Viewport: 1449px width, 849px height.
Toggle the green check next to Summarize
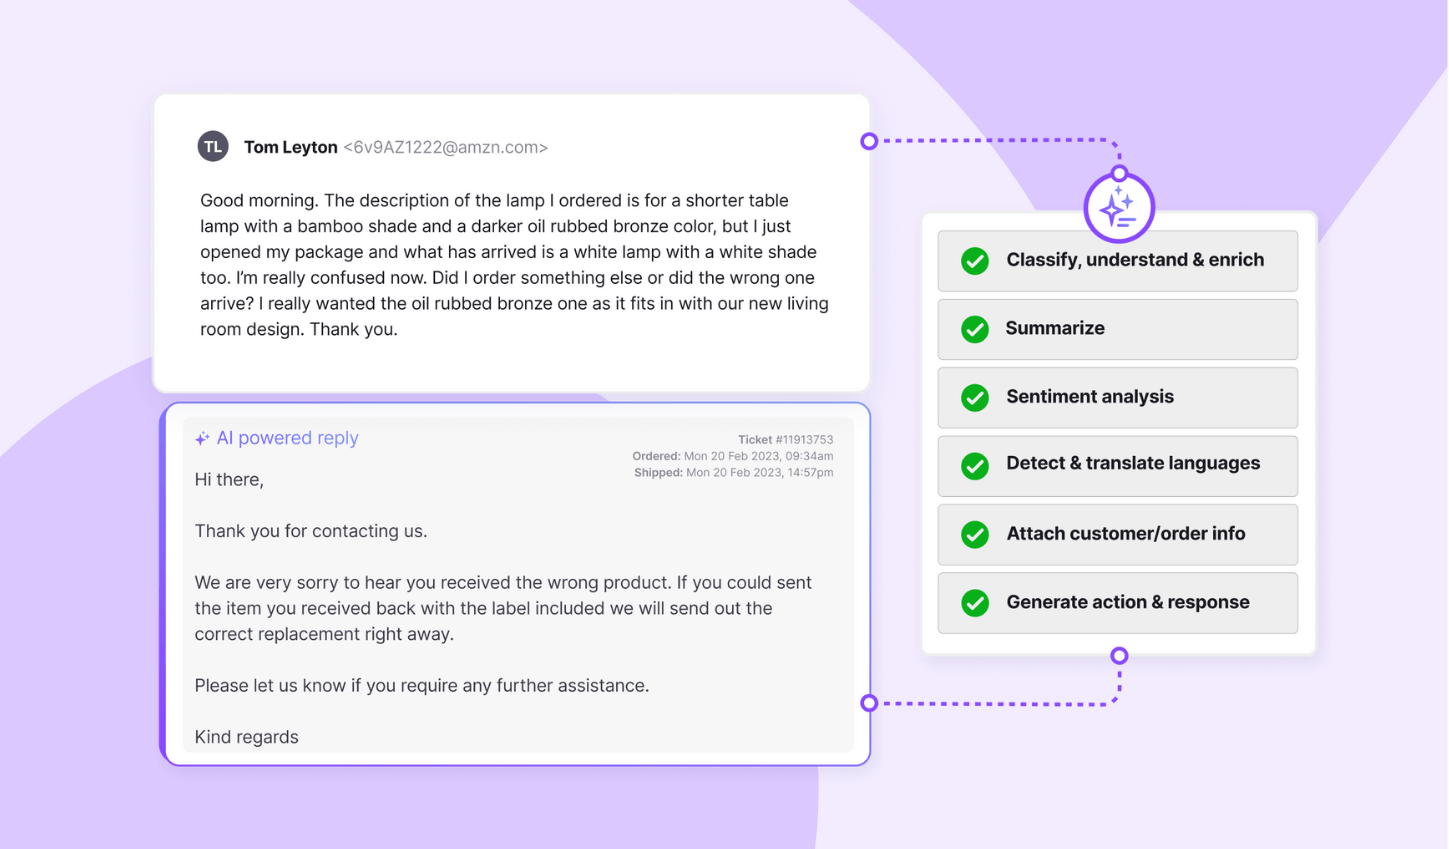coord(975,329)
